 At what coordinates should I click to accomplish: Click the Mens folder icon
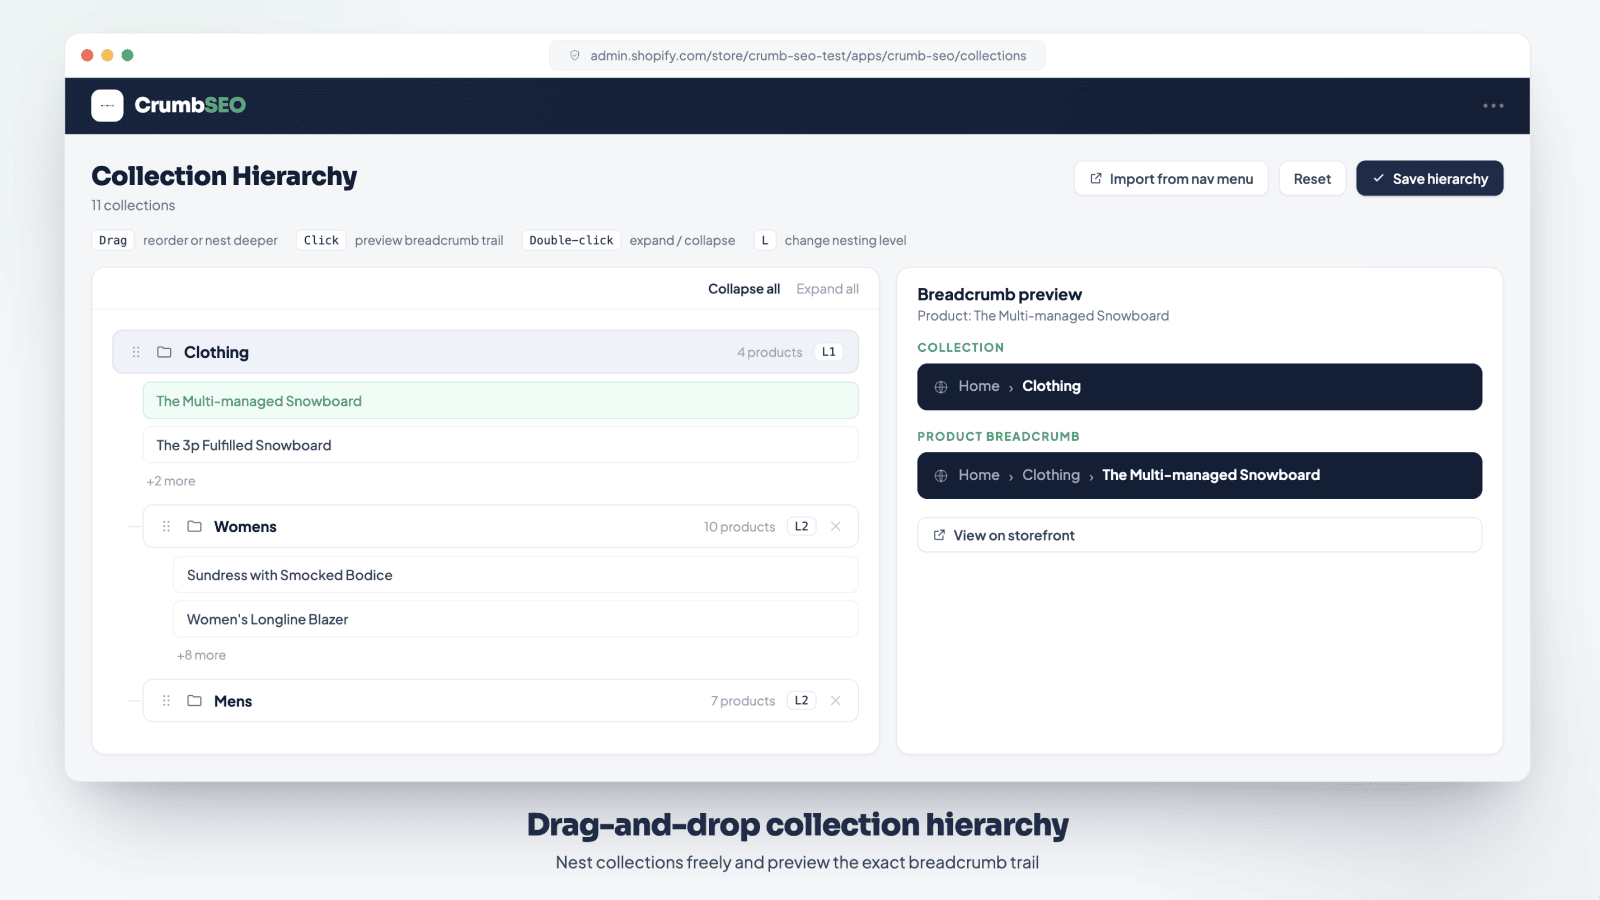[194, 701]
